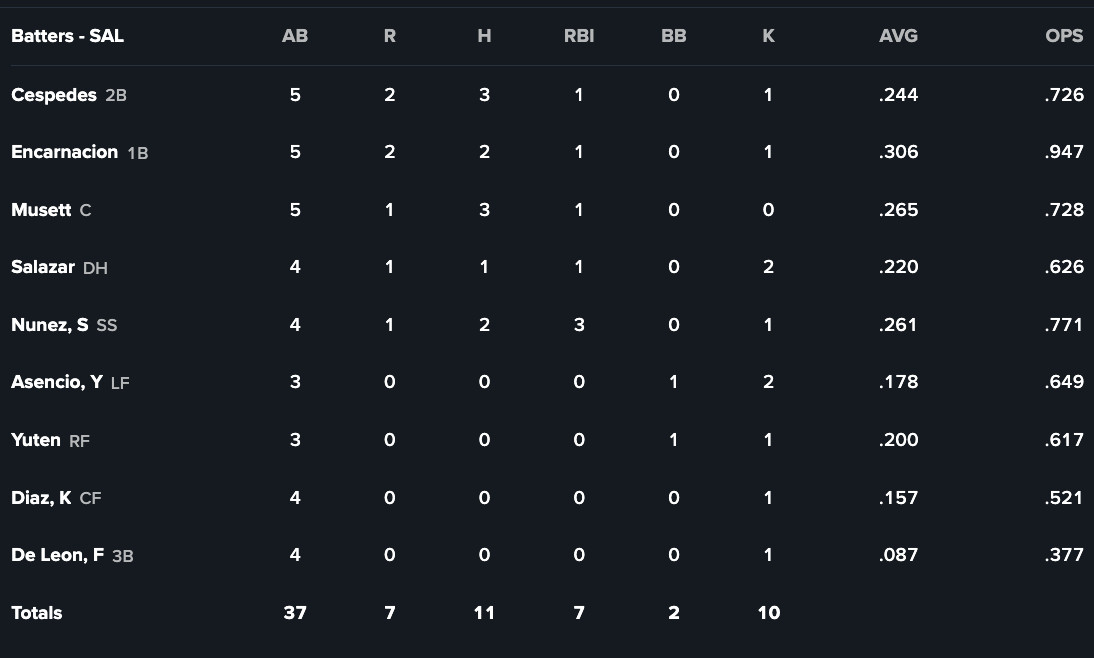This screenshot has width=1094, height=658.
Task: Click the Encarnacion player name
Action: coord(64,152)
